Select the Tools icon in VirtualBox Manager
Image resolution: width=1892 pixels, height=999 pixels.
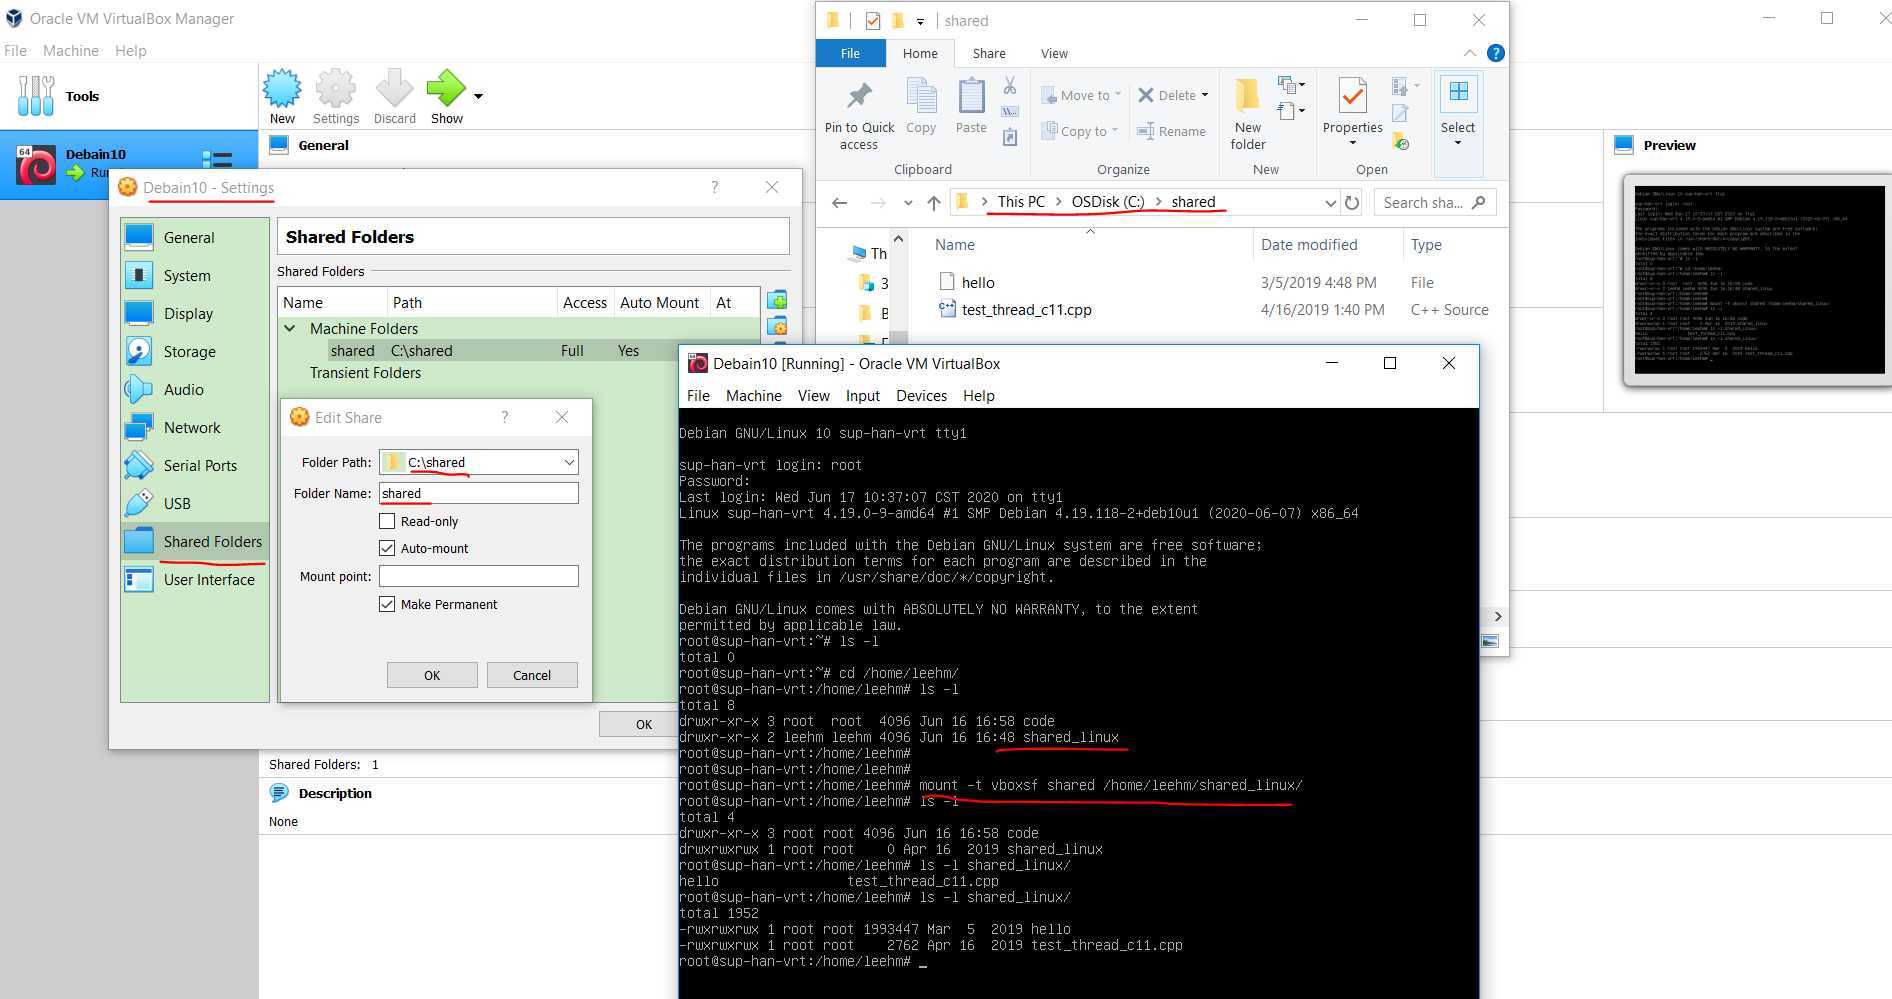pyautogui.click(x=37, y=96)
